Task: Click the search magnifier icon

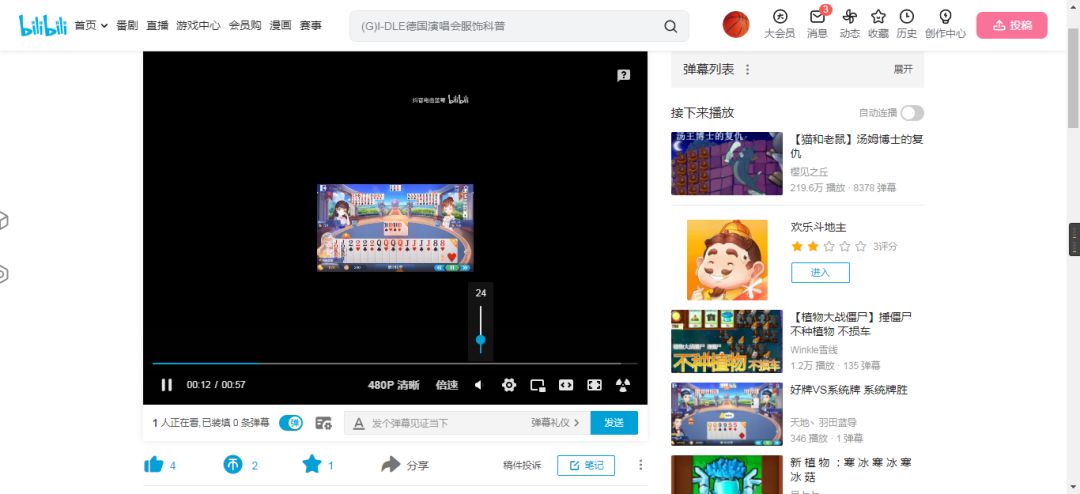Action: pyautogui.click(x=670, y=26)
